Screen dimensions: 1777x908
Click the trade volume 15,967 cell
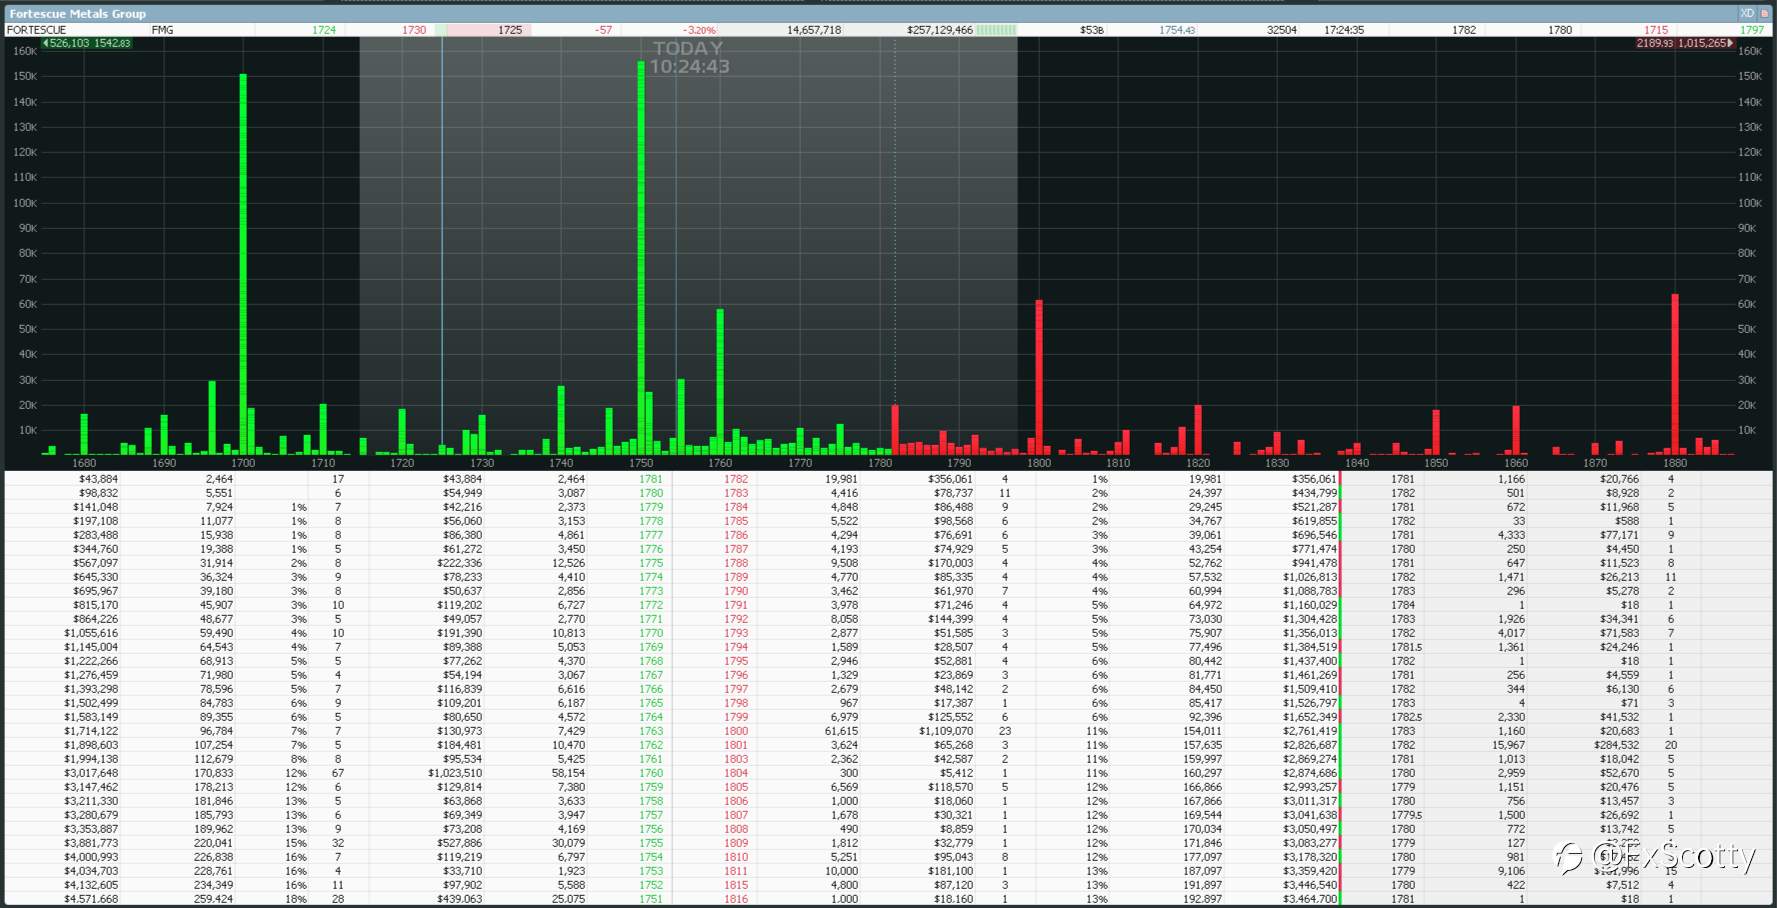1508,745
